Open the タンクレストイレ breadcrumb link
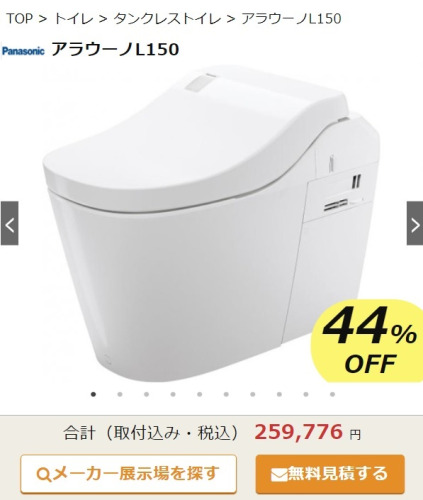The image size is (423, 500). (x=167, y=19)
